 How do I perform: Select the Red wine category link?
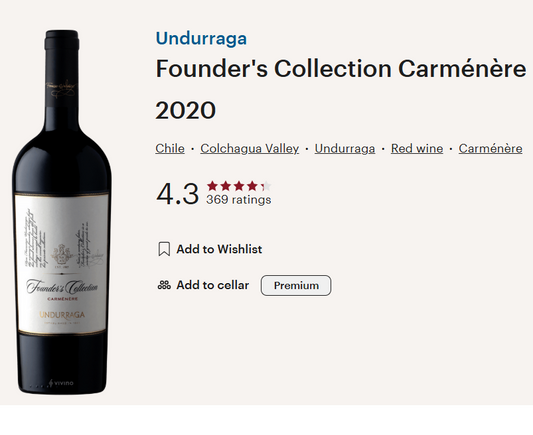point(417,149)
